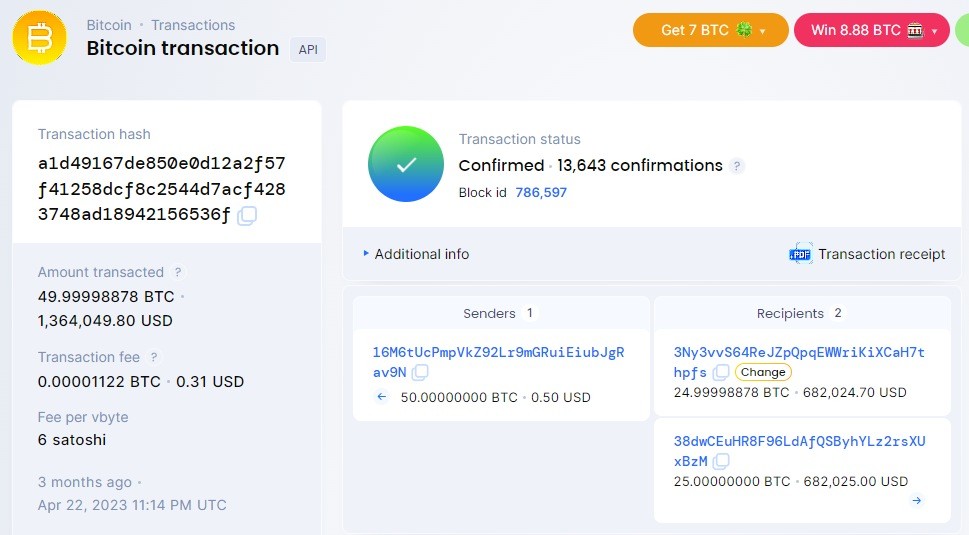Click the Bitcoin logo icon
This screenshot has height=535, width=969.
39,38
